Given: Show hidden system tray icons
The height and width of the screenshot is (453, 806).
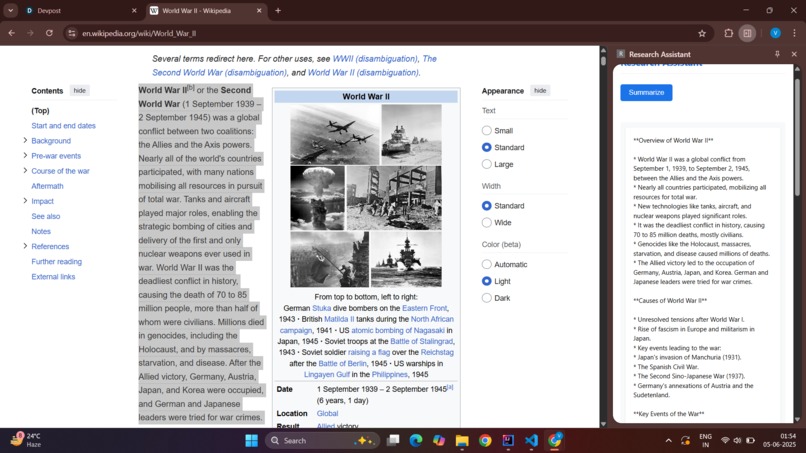Looking at the screenshot, I should point(668,441).
